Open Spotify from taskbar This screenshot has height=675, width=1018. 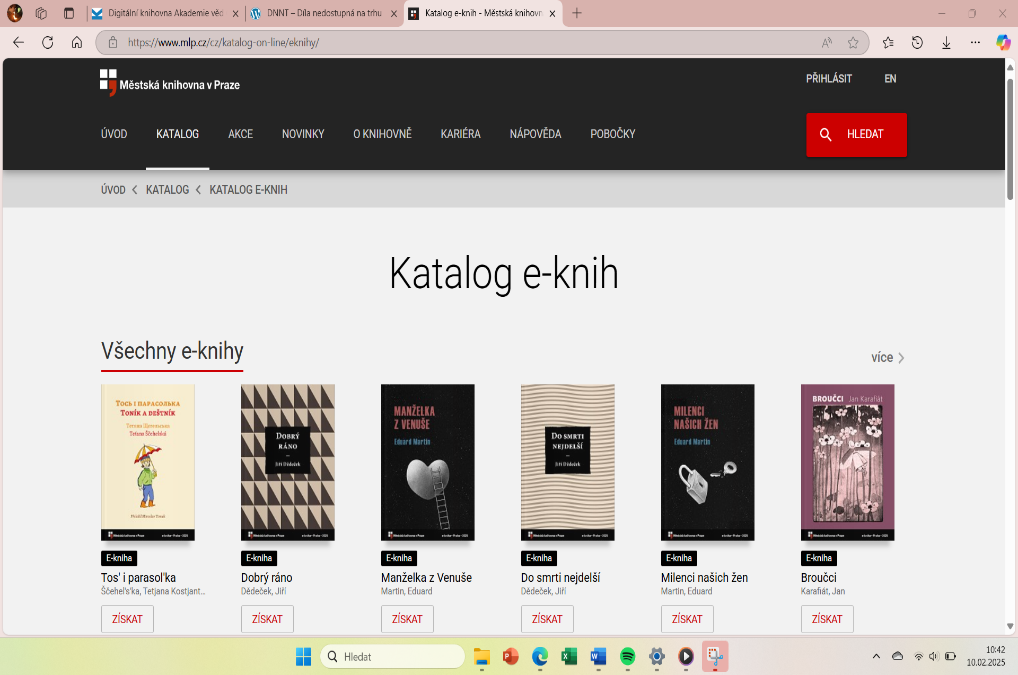[x=627, y=657]
